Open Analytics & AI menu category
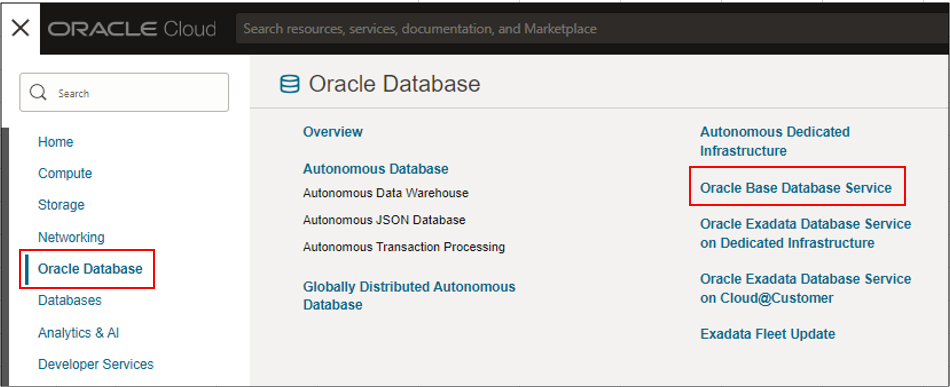The width and height of the screenshot is (950, 387). click(79, 332)
